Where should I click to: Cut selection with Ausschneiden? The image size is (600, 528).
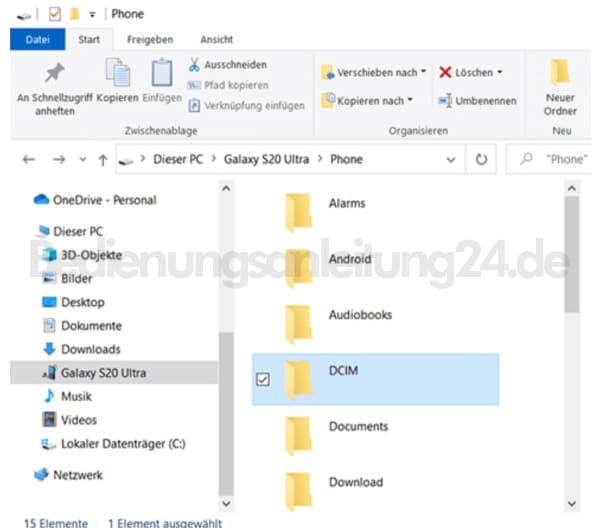coord(228,65)
